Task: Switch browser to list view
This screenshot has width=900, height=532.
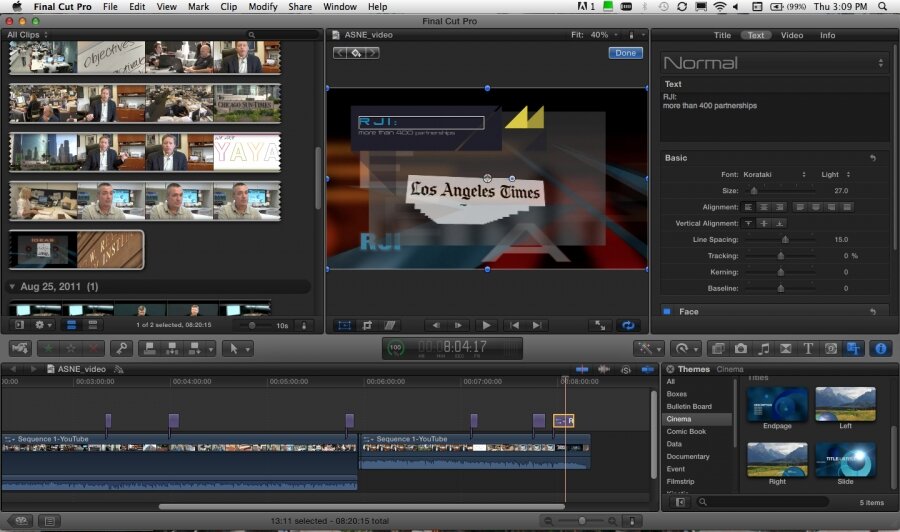Action: click(92, 325)
